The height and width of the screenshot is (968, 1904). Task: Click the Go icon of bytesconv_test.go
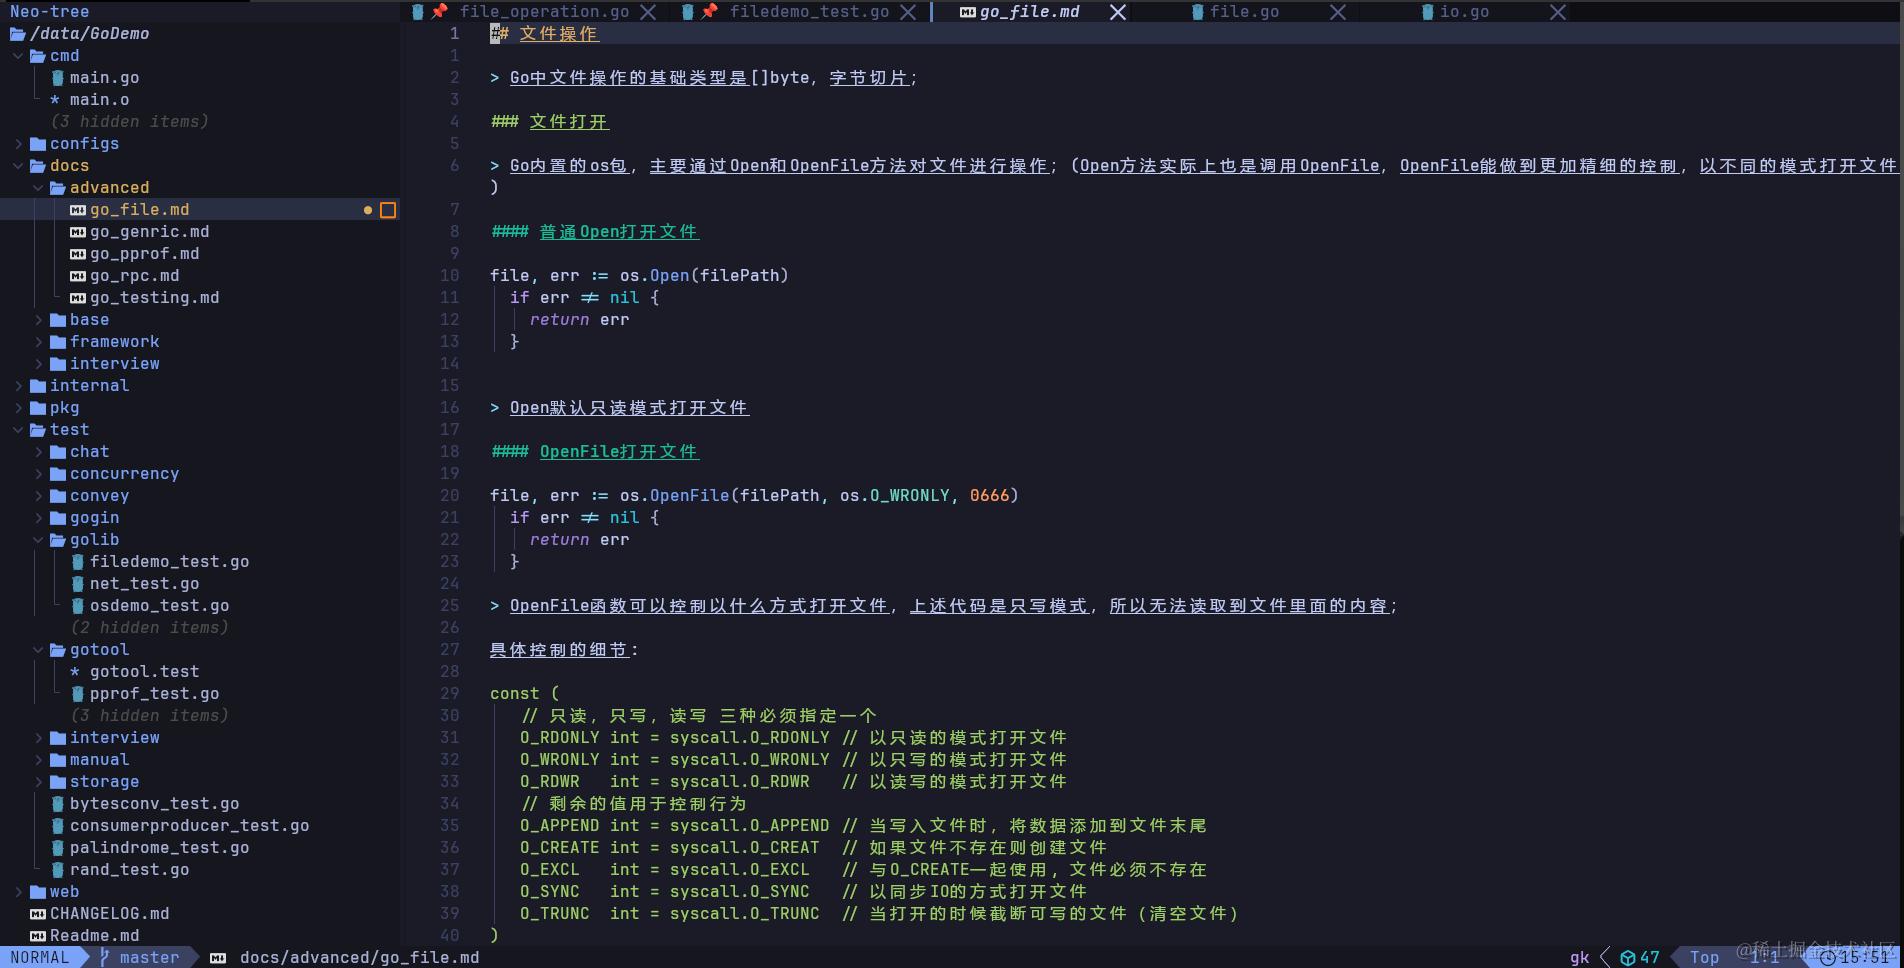[58, 804]
